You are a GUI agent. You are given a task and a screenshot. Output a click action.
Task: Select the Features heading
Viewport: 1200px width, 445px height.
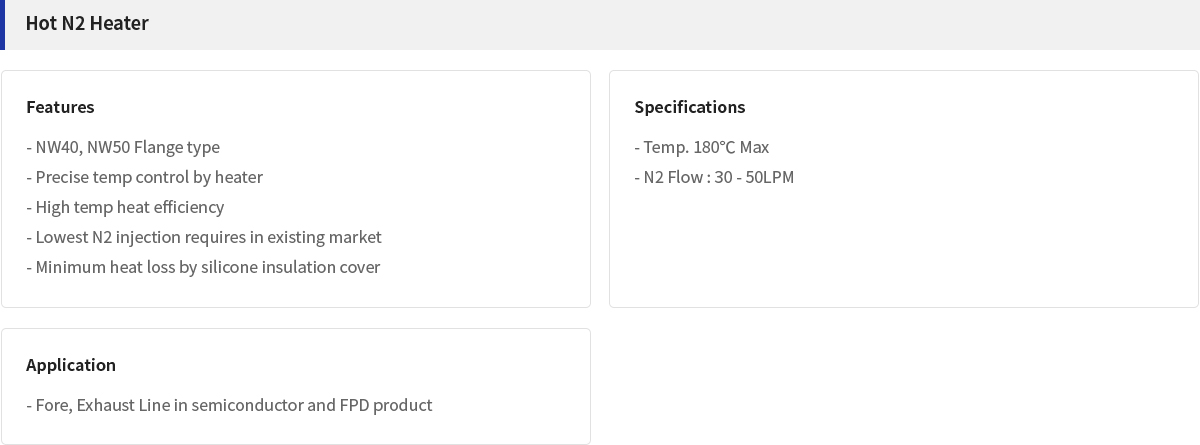point(60,107)
